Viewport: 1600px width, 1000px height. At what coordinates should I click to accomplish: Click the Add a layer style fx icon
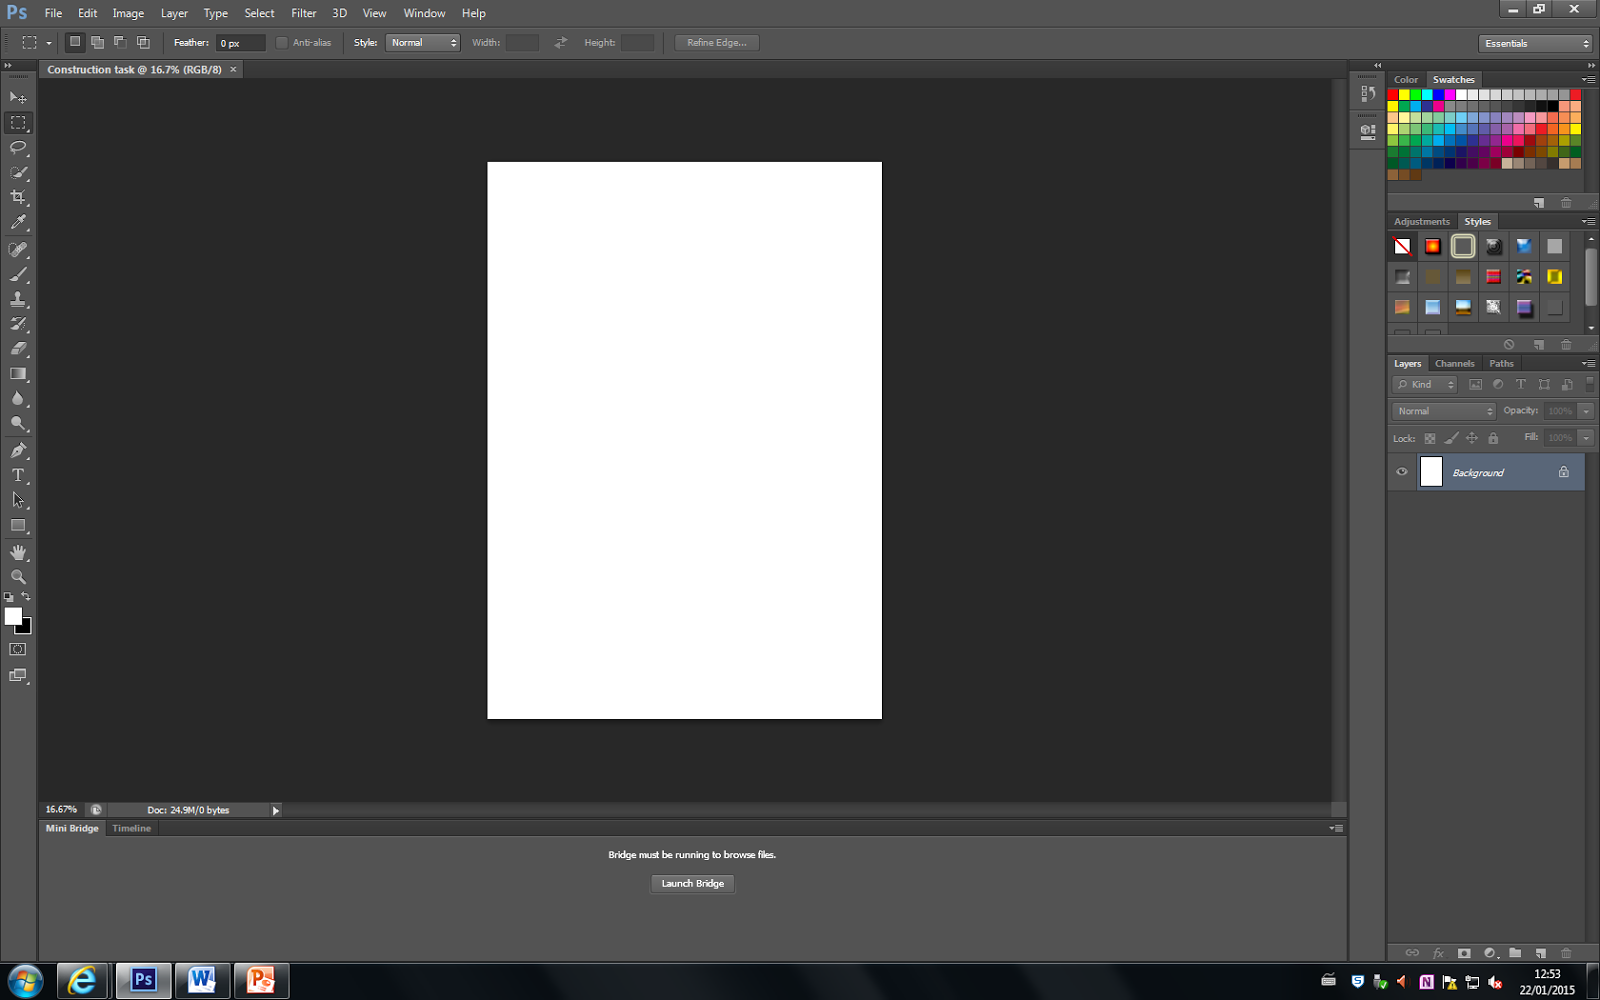pos(1438,953)
